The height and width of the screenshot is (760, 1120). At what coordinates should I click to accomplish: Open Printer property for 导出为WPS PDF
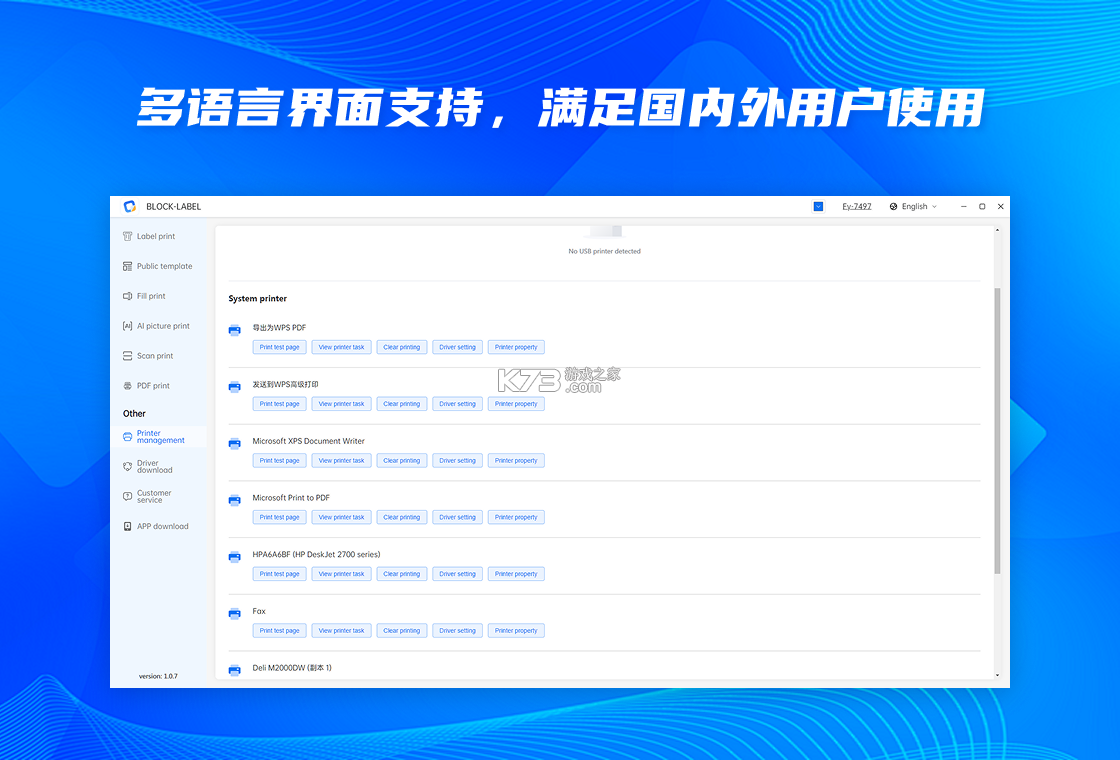pos(516,347)
